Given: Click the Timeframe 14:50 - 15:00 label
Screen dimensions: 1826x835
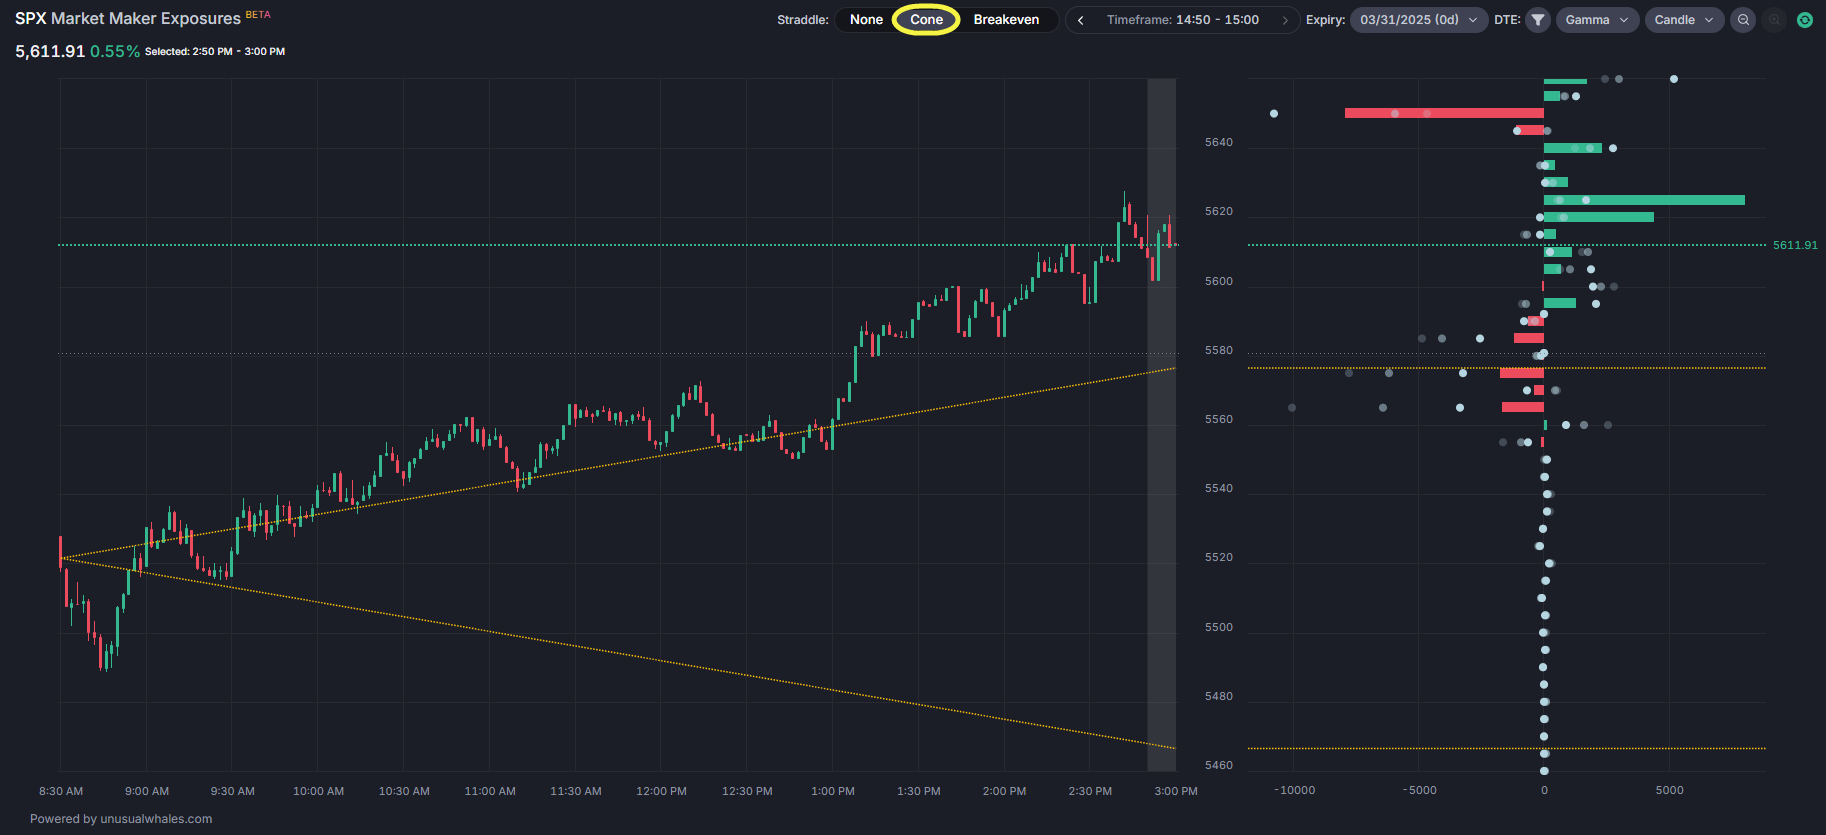Looking at the screenshot, I should pyautogui.click(x=1182, y=20).
